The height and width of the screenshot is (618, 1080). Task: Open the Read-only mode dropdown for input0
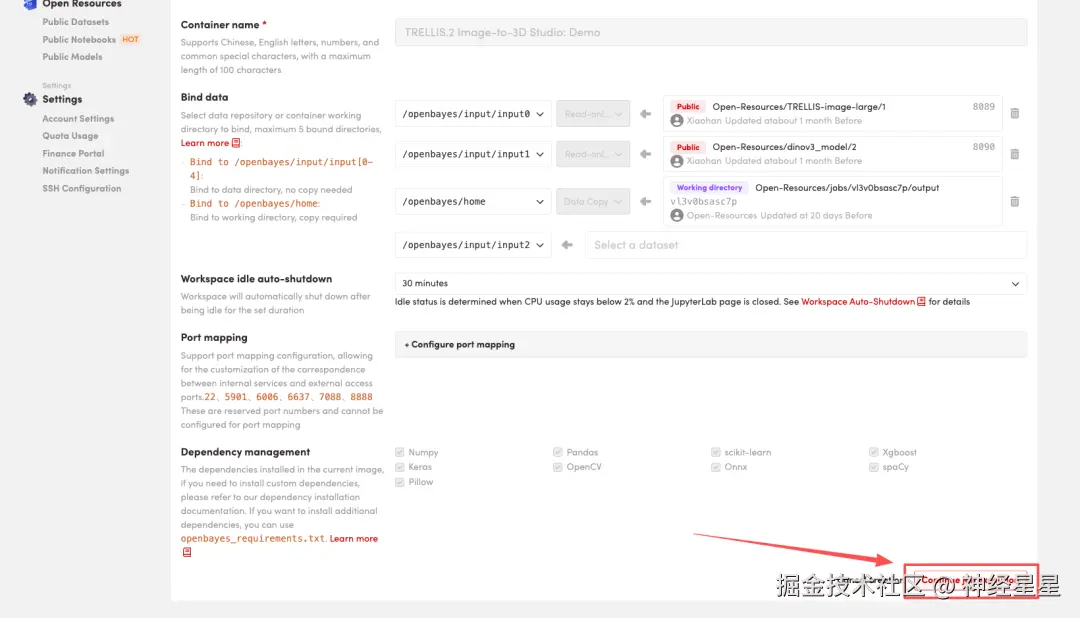pyautogui.click(x=593, y=114)
